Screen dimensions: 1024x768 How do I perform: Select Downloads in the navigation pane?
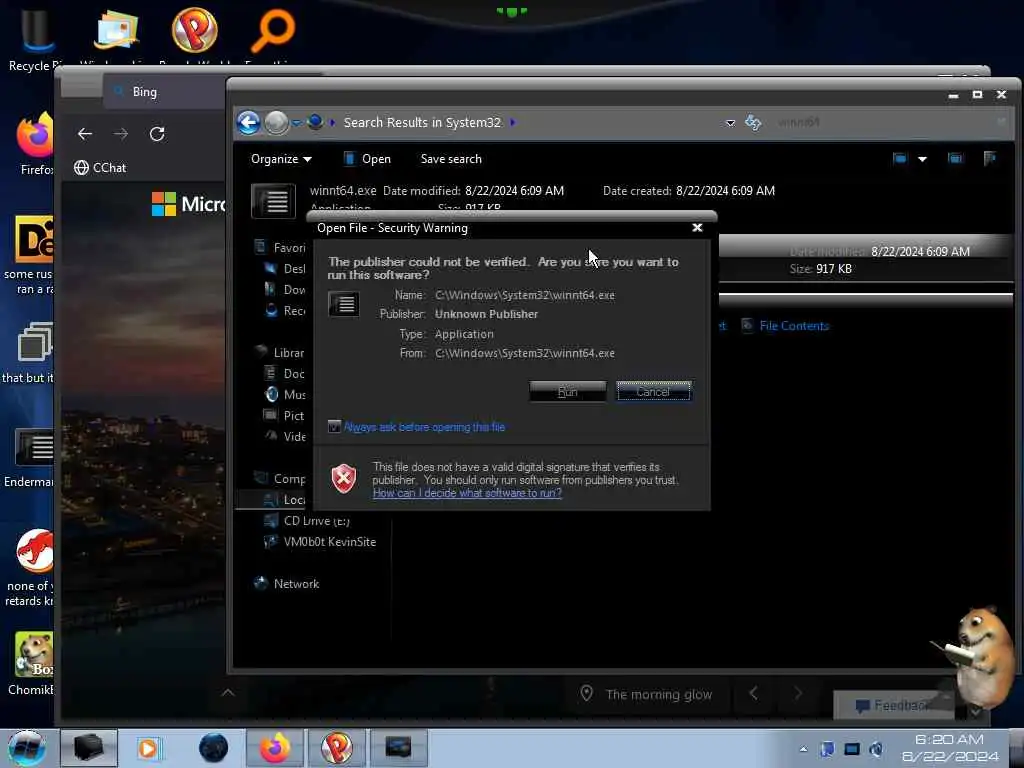tap(285, 289)
